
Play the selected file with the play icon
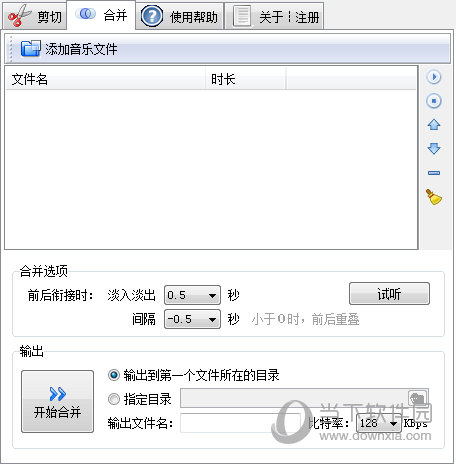tap(434, 77)
